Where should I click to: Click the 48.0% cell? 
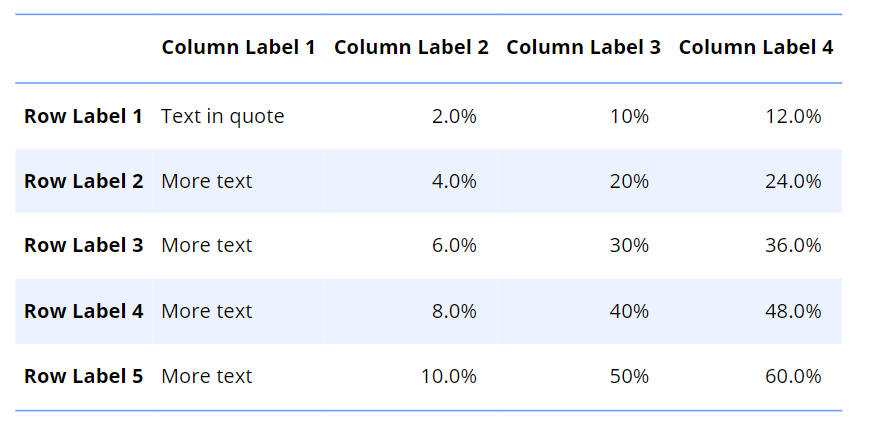pos(793,311)
